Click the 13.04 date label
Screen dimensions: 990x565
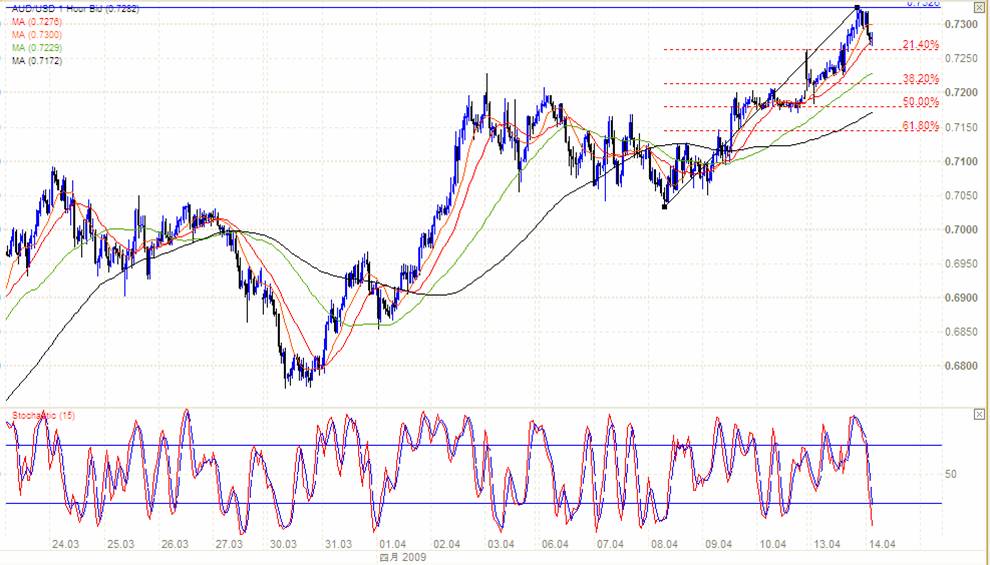828,544
